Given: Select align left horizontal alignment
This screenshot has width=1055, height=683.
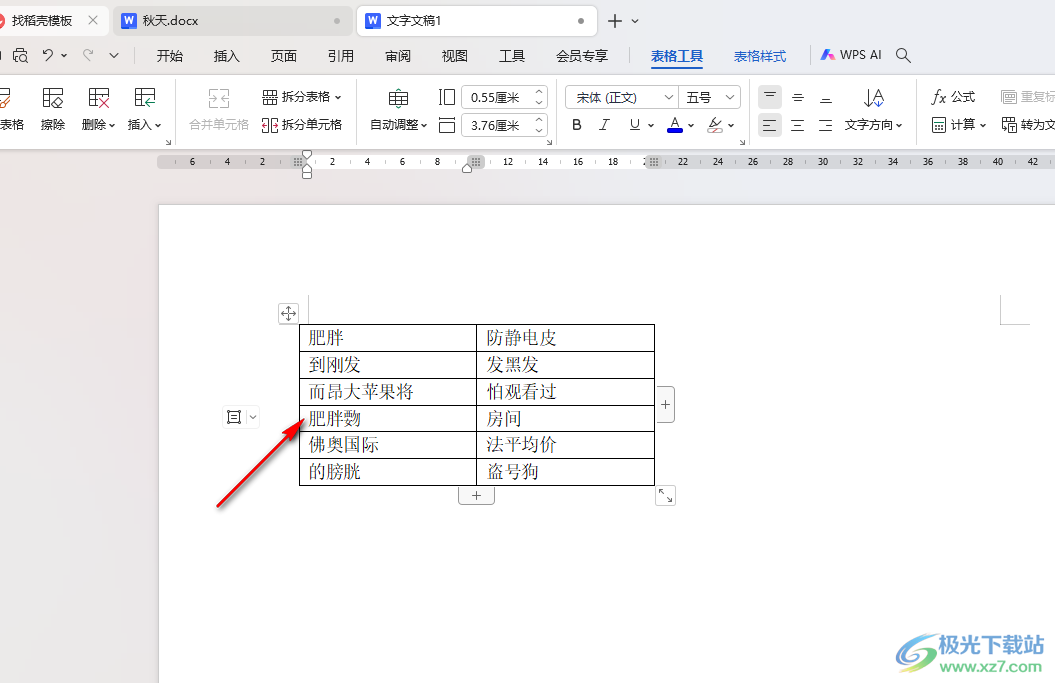Looking at the screenshot, I should pyautogui.click(x=770, y=125).
